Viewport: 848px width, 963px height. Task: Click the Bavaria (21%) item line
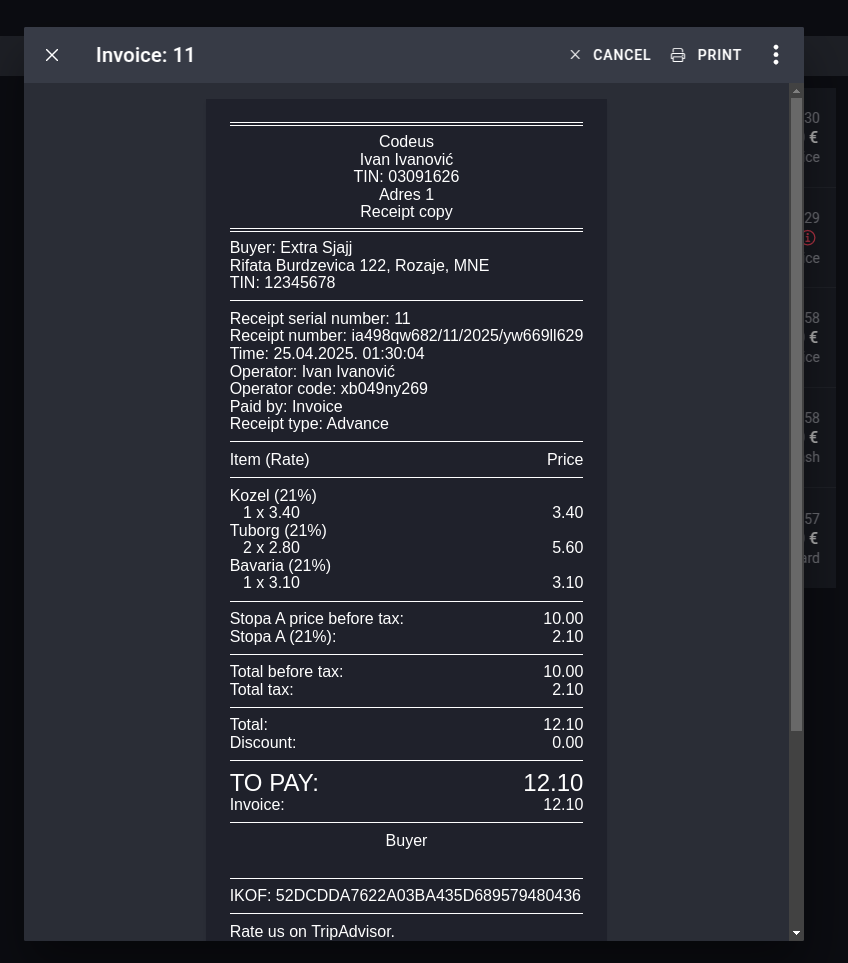pyautogui.click(x=280, y=566)
